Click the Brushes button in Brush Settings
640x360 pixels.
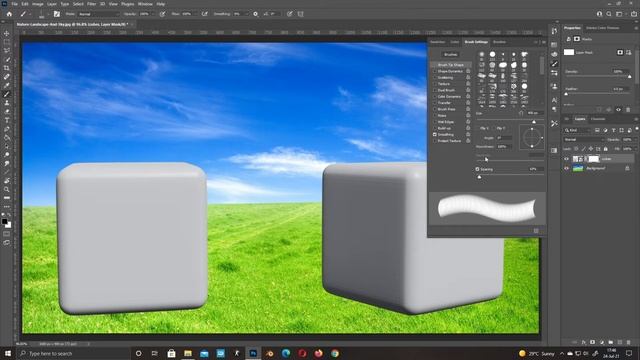tap(451, 54)
